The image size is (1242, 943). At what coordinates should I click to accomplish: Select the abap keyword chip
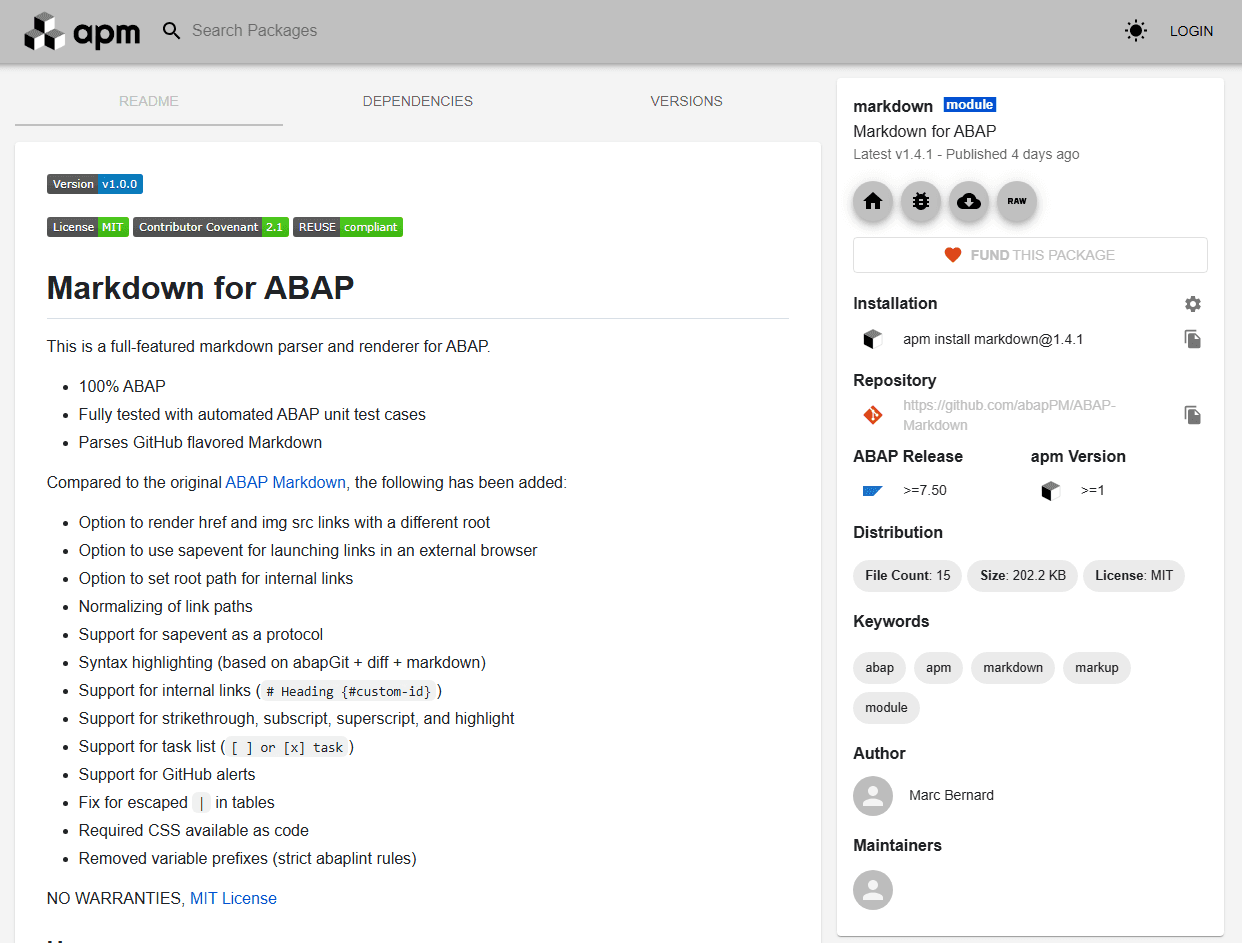tap(880, 668)
